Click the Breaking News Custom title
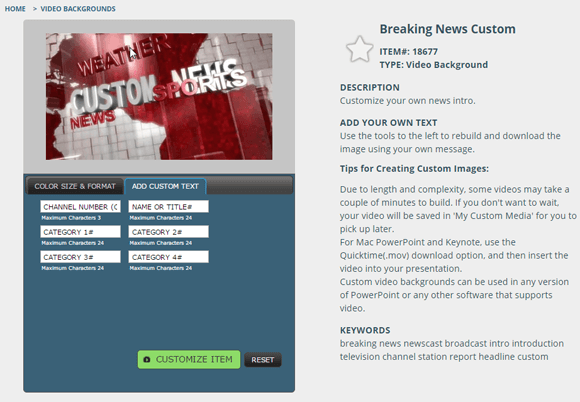 pyautogui.click(x=447, y=29)
